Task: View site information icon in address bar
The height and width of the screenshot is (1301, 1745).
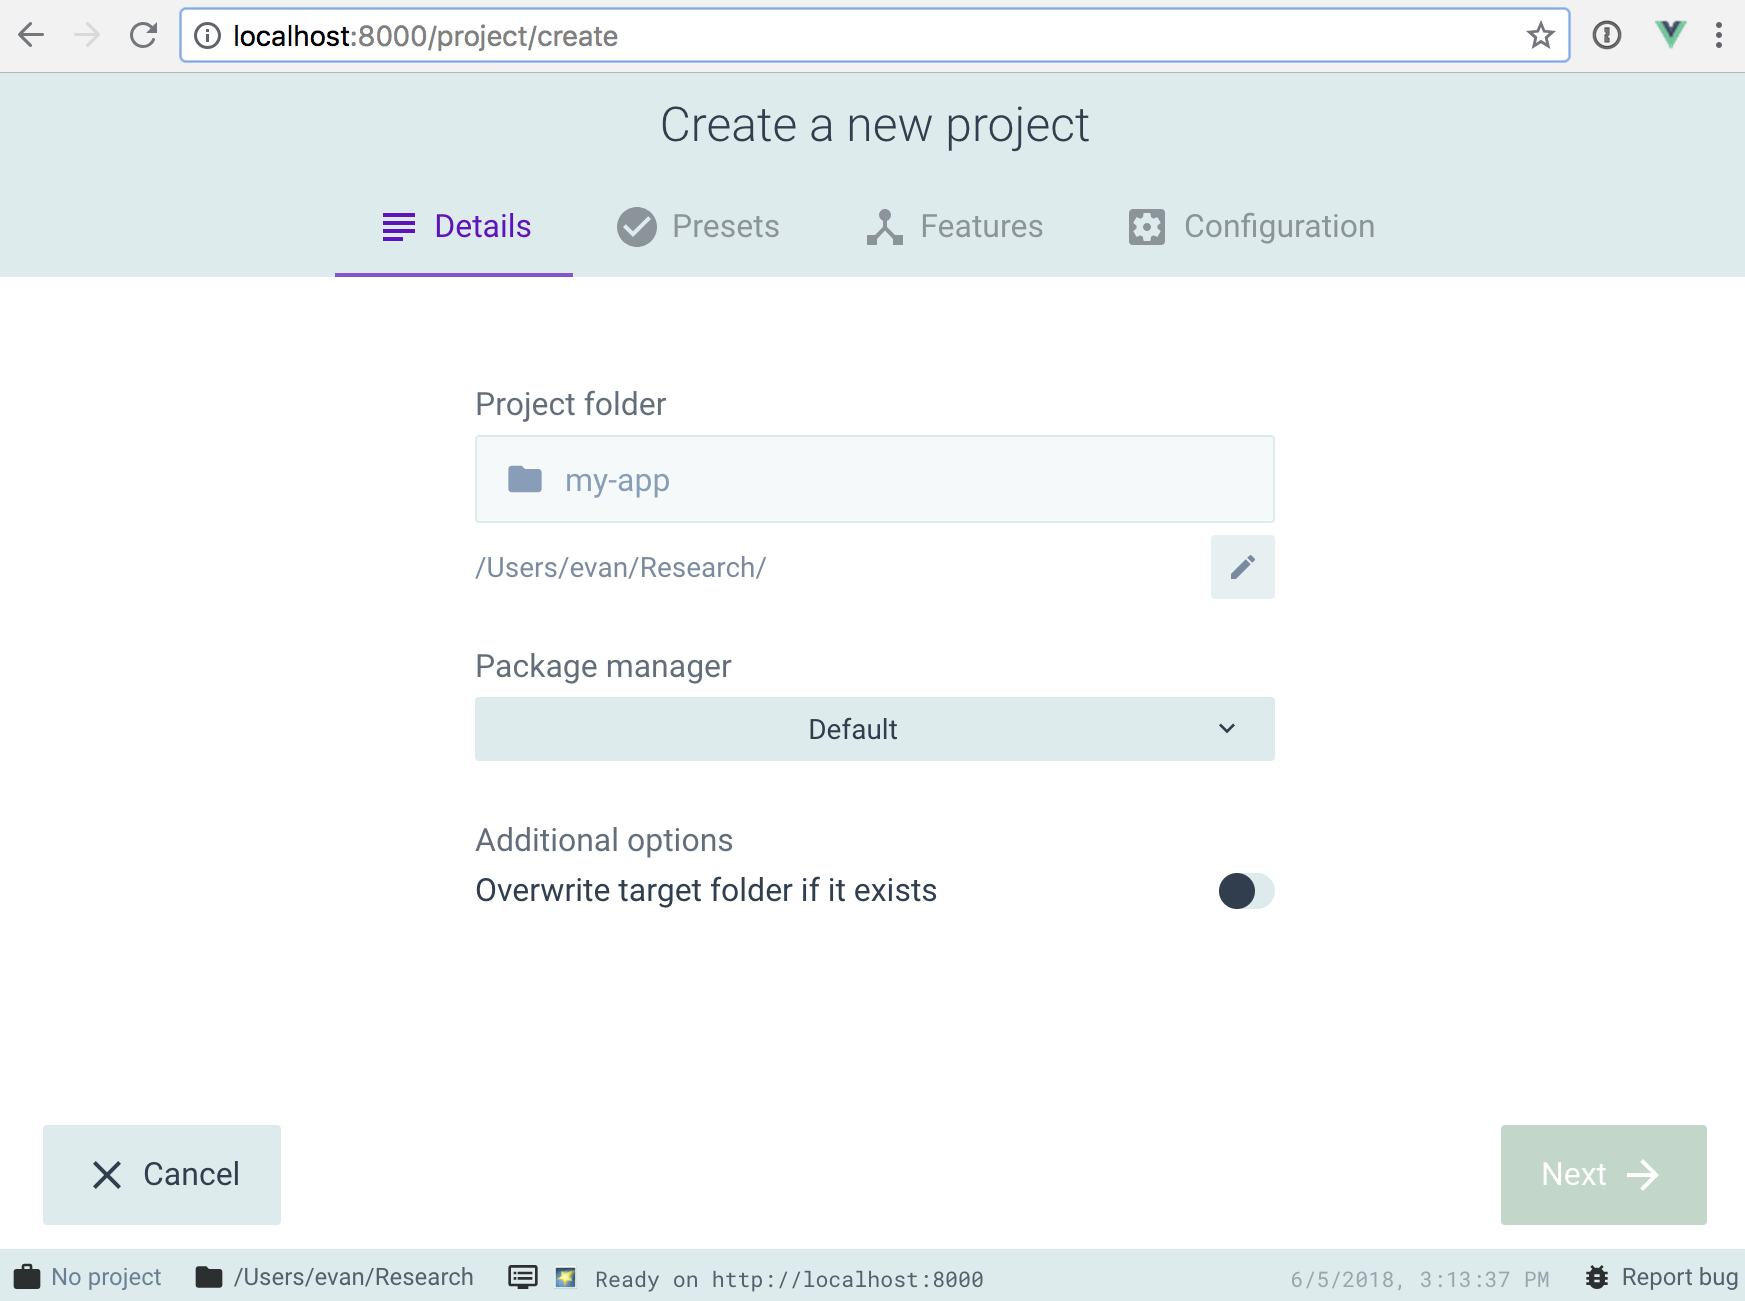Action: [207, 36]
